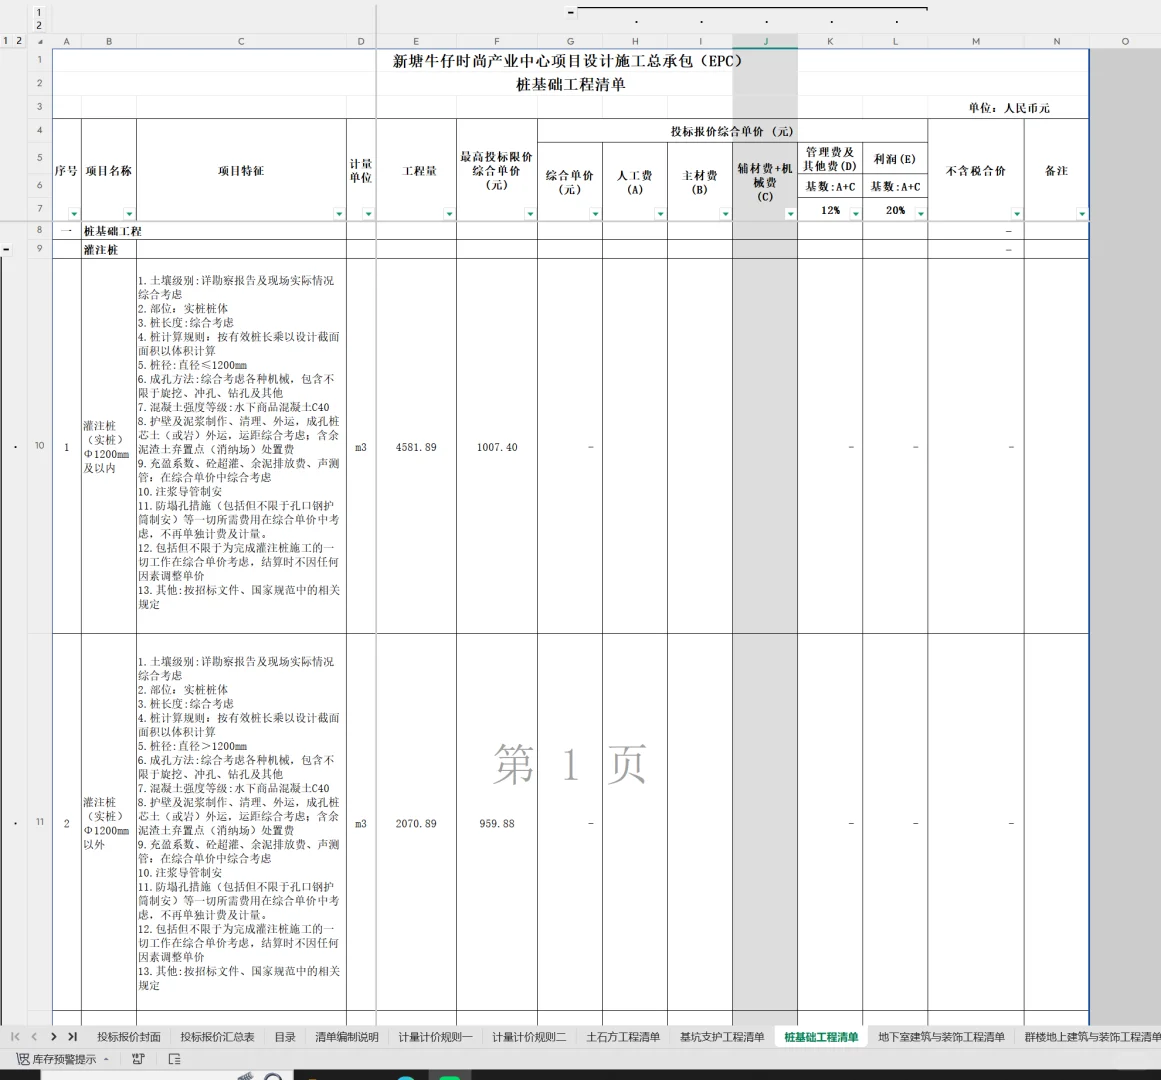Open the AutoFilter dropdown on the 序号 column
Viewport: 1161px width, 1080px height.
click(75, 213)
